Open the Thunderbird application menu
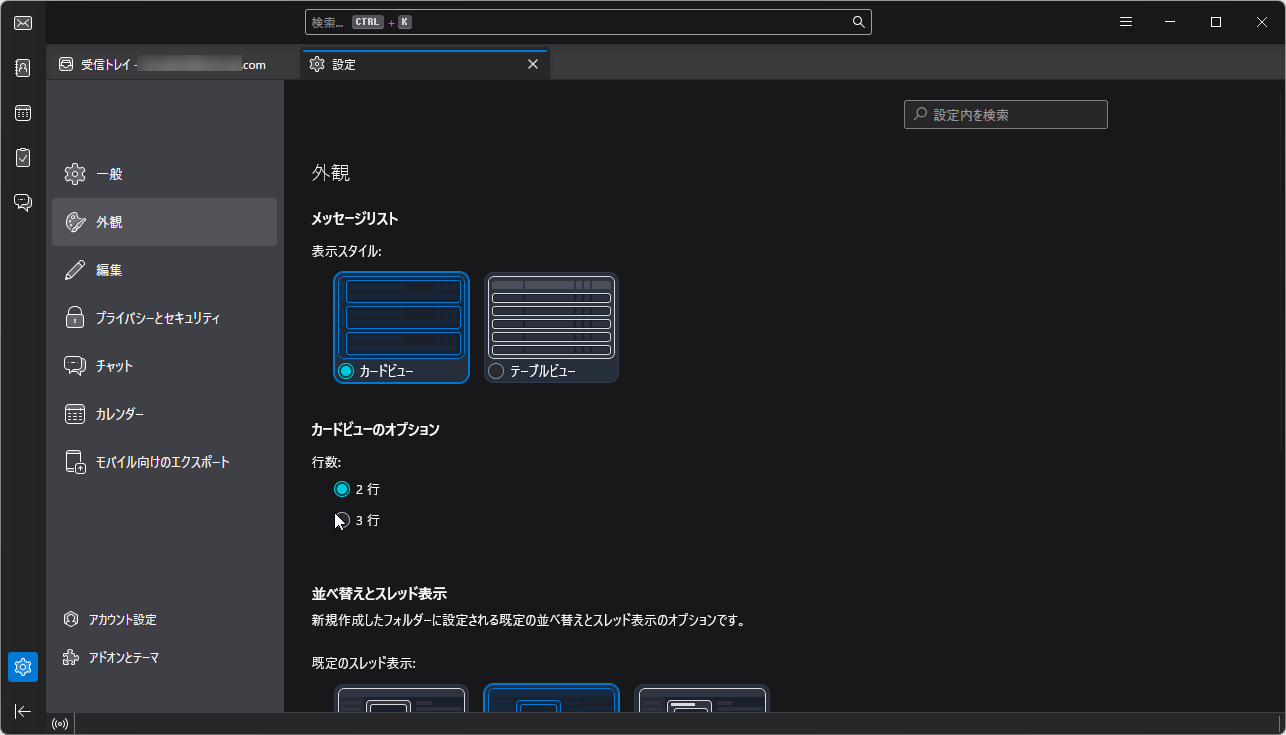The width and height of the screenshot is (1286, 735). point(1125,21)
